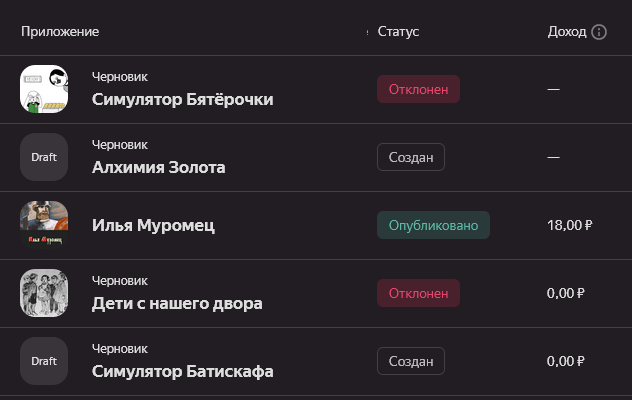Click the Доход column header label
632x400 pixels.
click(567, 32)
